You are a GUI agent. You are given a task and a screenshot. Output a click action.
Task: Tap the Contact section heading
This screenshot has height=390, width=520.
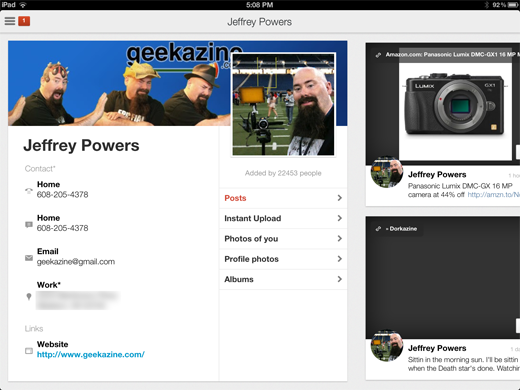pos(40,169)
